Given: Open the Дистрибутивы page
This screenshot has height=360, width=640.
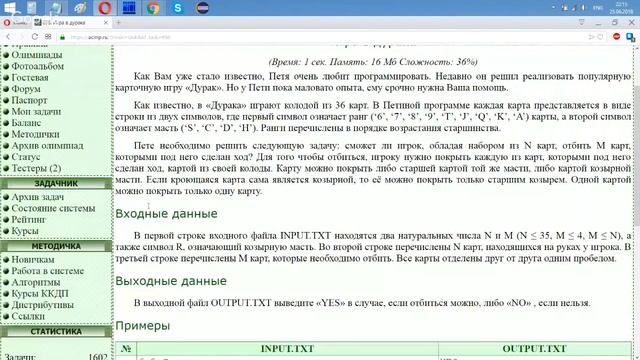Looking at the screenshot, I should (x=42, y=305).
